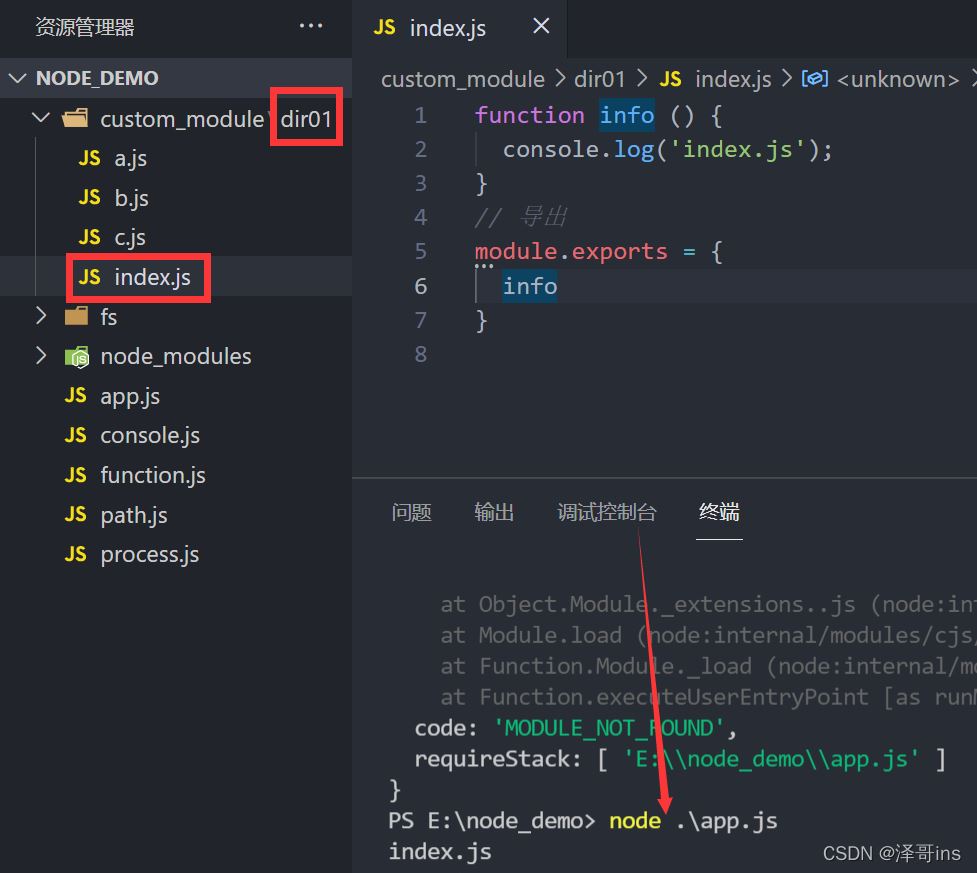This screenshot has height=873, width=977.
Task: Select the dir01 folder label
Action: [306, 118]
